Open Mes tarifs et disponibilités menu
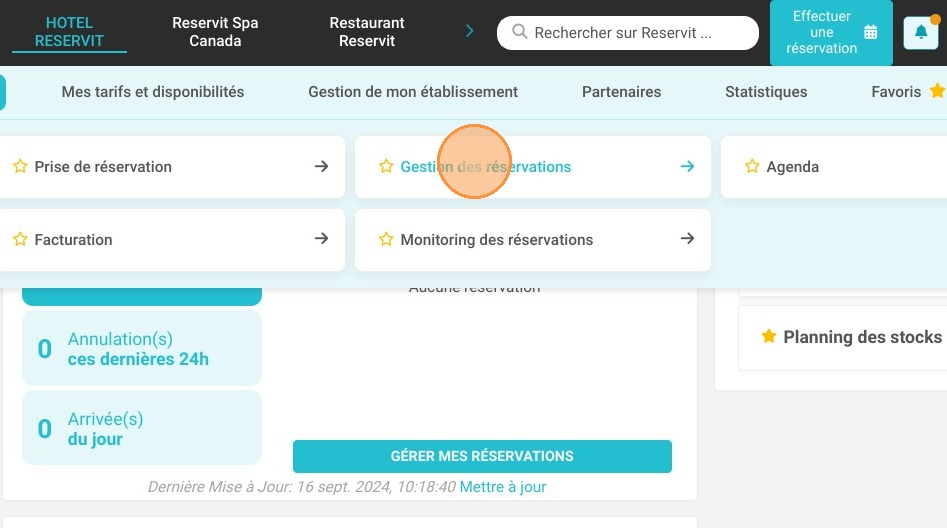The image size is (947, 528). [x=153, y=92]
